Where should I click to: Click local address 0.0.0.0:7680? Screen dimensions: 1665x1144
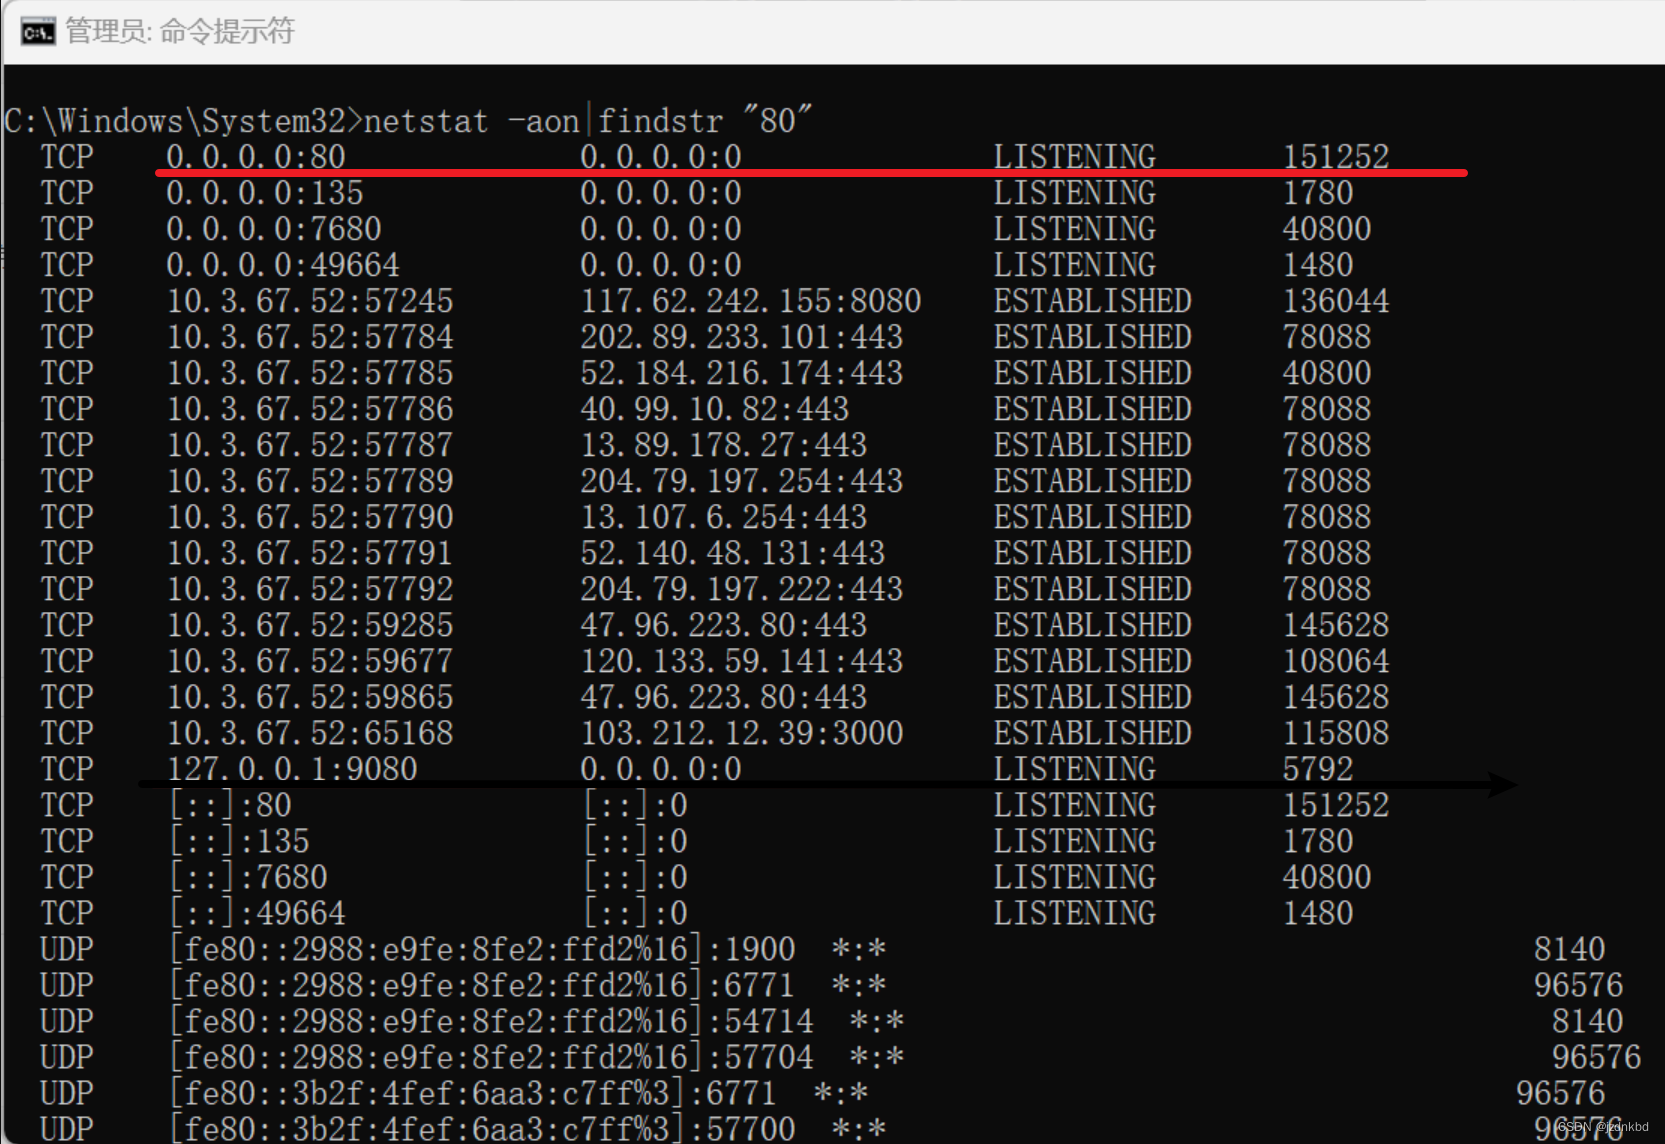click(x=274, y=229)
